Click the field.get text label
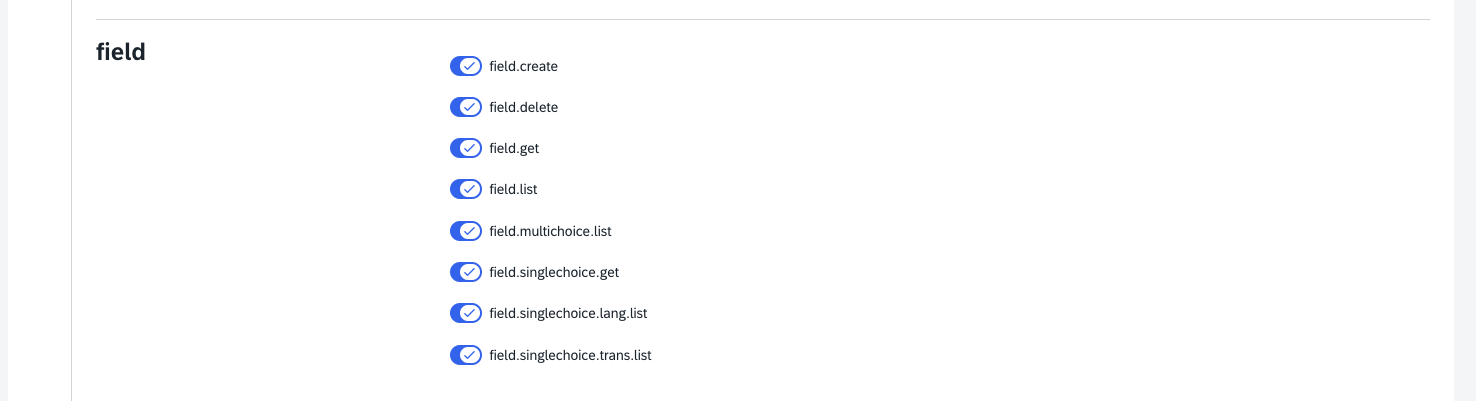The image size is (1476, 401). point(514,149)
